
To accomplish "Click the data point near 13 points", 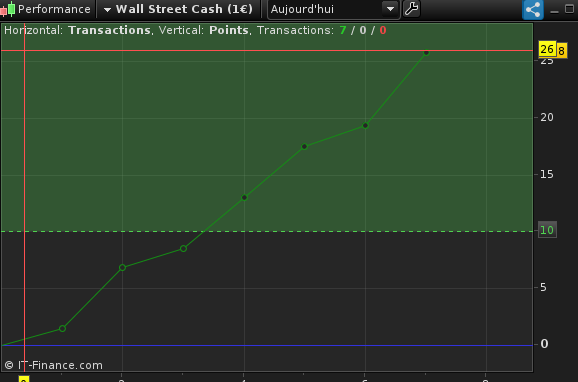I will point(244,198).
